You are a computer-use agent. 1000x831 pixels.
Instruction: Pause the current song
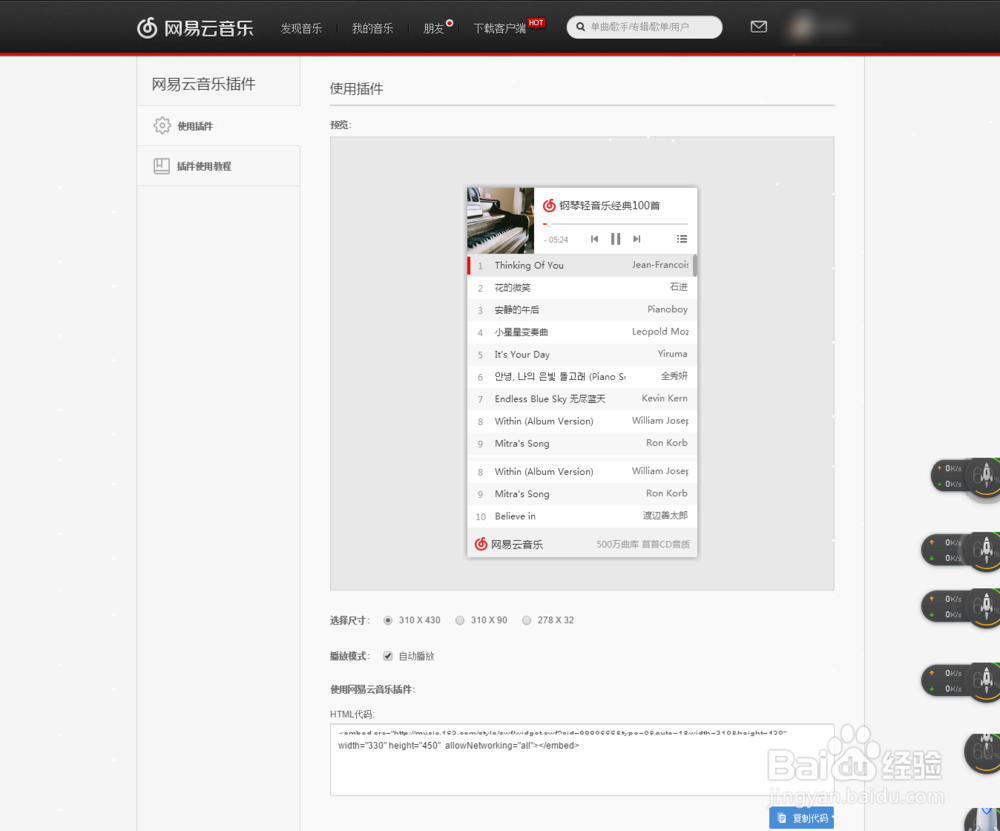(615, 239)
